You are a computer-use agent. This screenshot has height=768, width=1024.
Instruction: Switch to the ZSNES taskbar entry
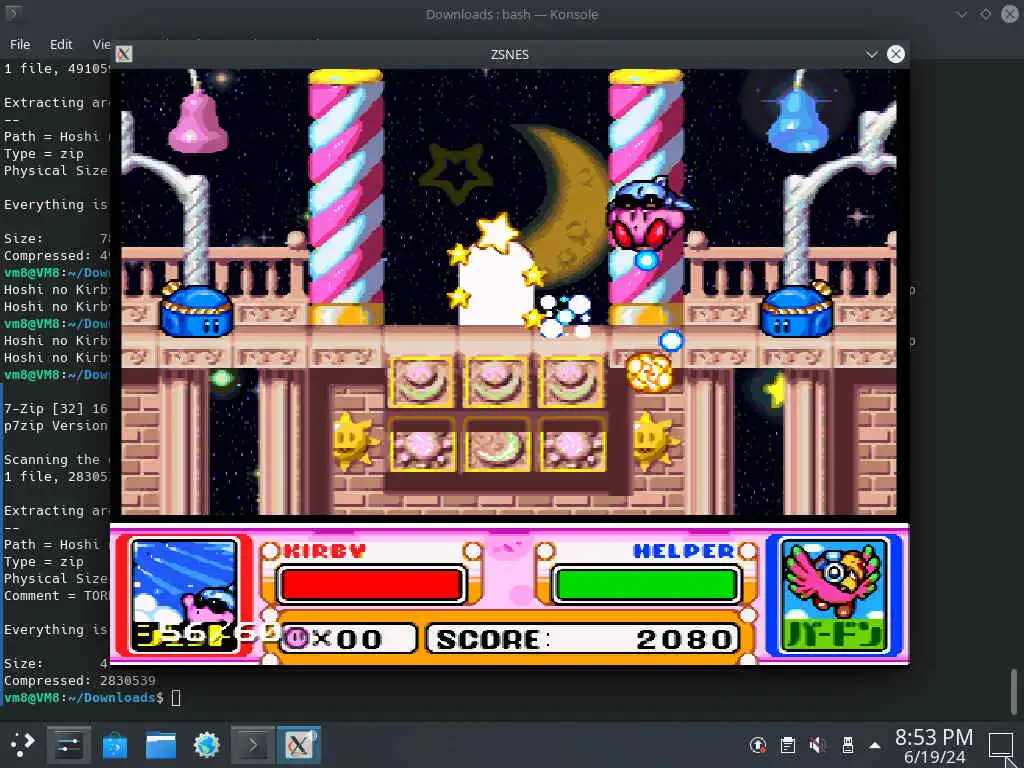click(x=298, y=744)
